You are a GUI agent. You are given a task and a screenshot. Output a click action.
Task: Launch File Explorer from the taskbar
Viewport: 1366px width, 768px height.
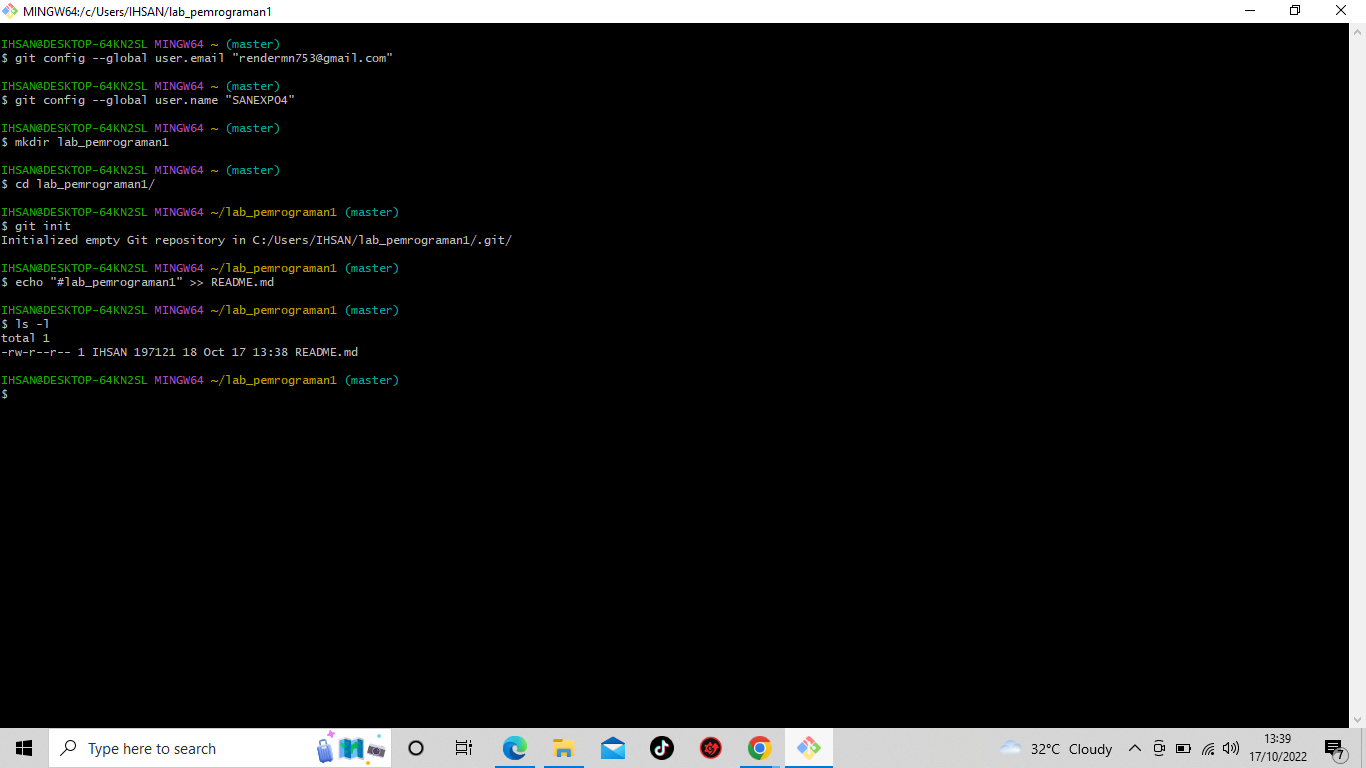tap(563, 748)
